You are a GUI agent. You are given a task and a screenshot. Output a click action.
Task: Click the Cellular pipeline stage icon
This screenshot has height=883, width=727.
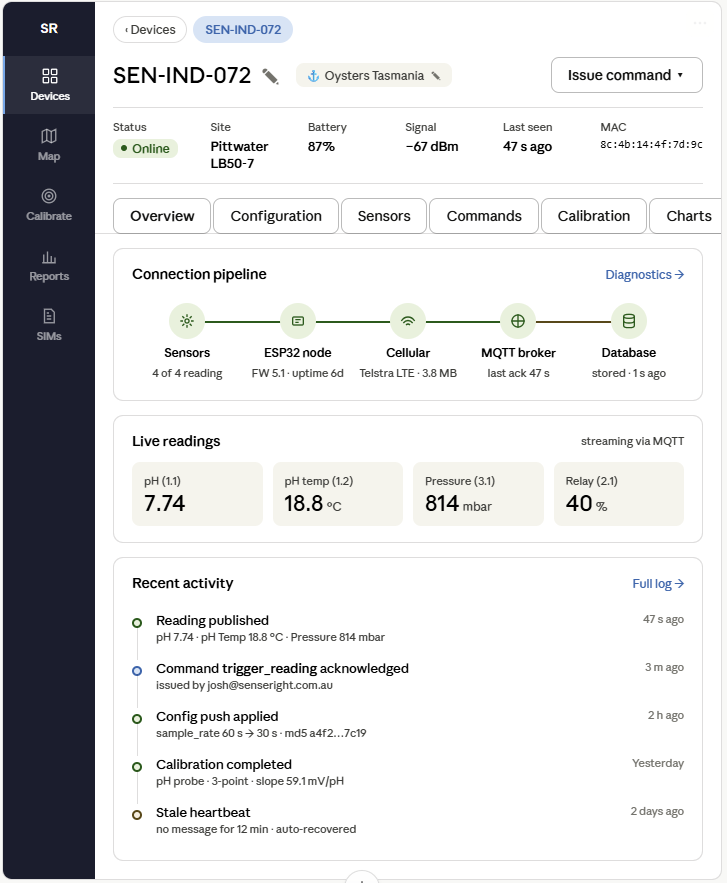[408, 321]
